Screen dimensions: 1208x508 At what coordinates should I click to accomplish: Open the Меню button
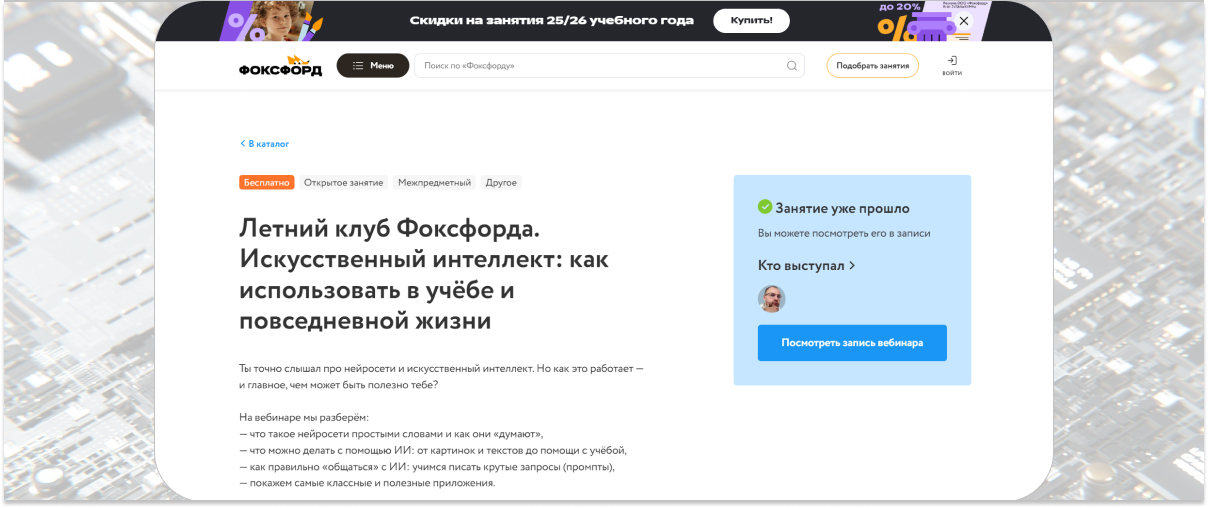pyautogui.click(x=373, y=66)
